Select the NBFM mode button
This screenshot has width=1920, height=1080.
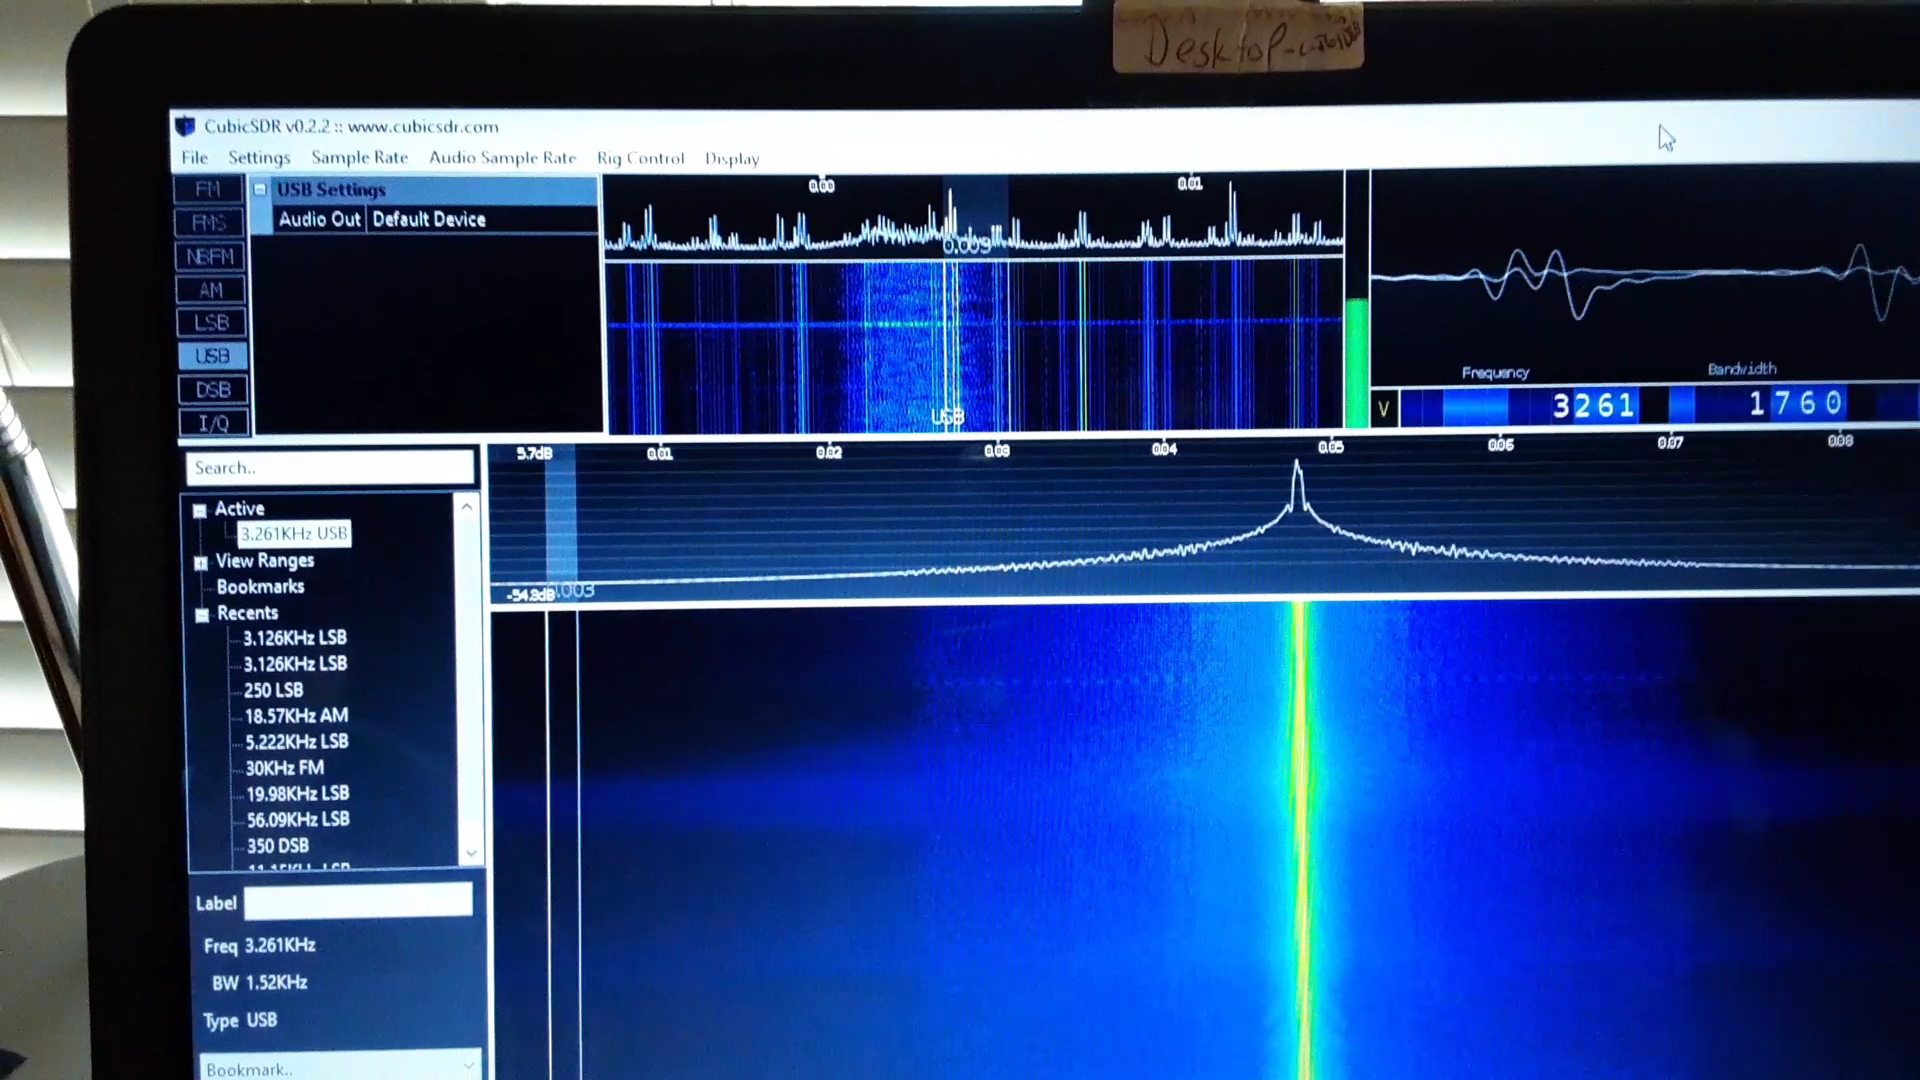210,256
